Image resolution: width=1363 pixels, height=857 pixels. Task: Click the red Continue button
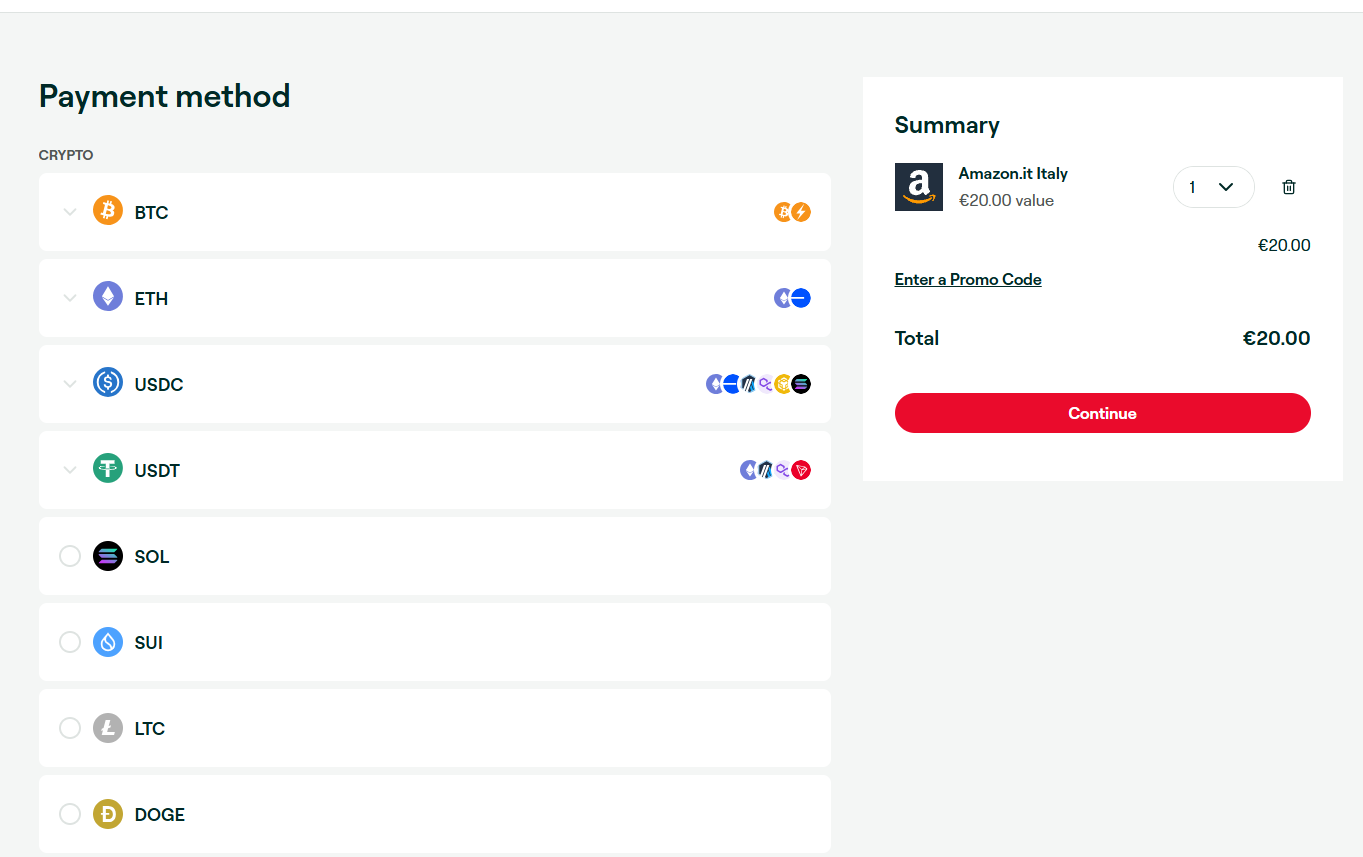[1102, 413]
